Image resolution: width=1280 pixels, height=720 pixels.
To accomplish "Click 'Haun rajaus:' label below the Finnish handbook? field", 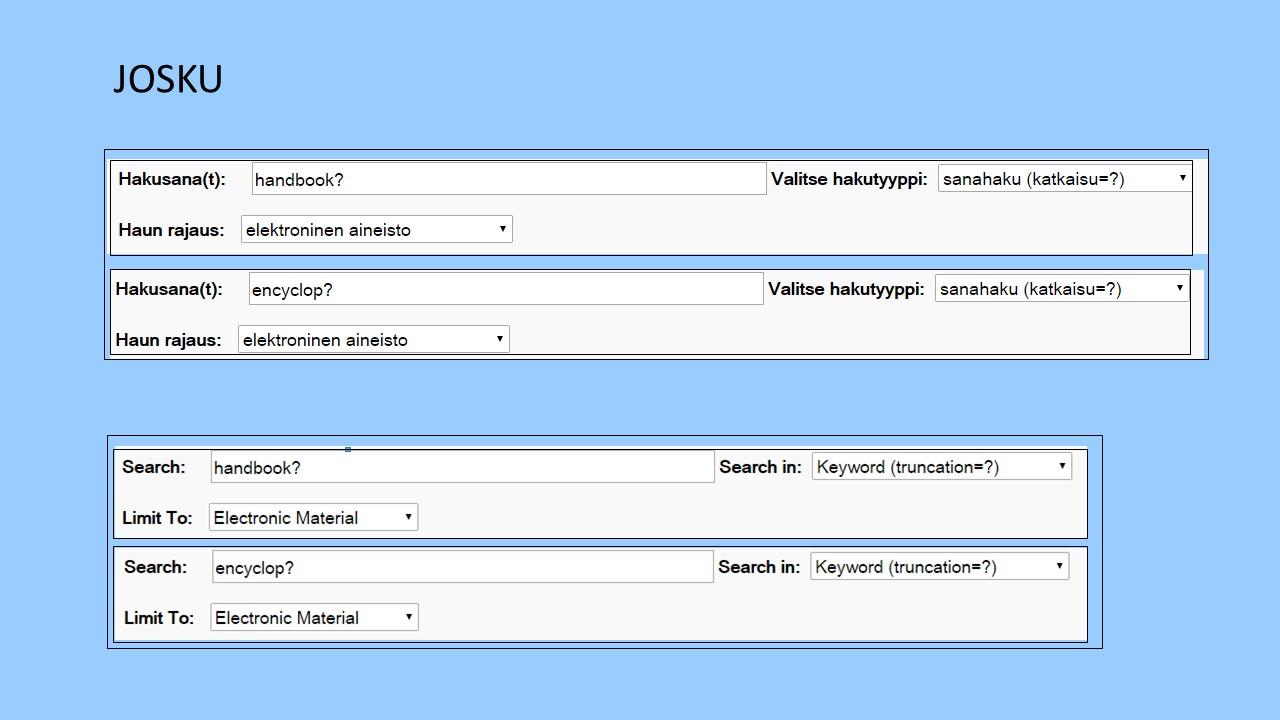I will point(172,230).
